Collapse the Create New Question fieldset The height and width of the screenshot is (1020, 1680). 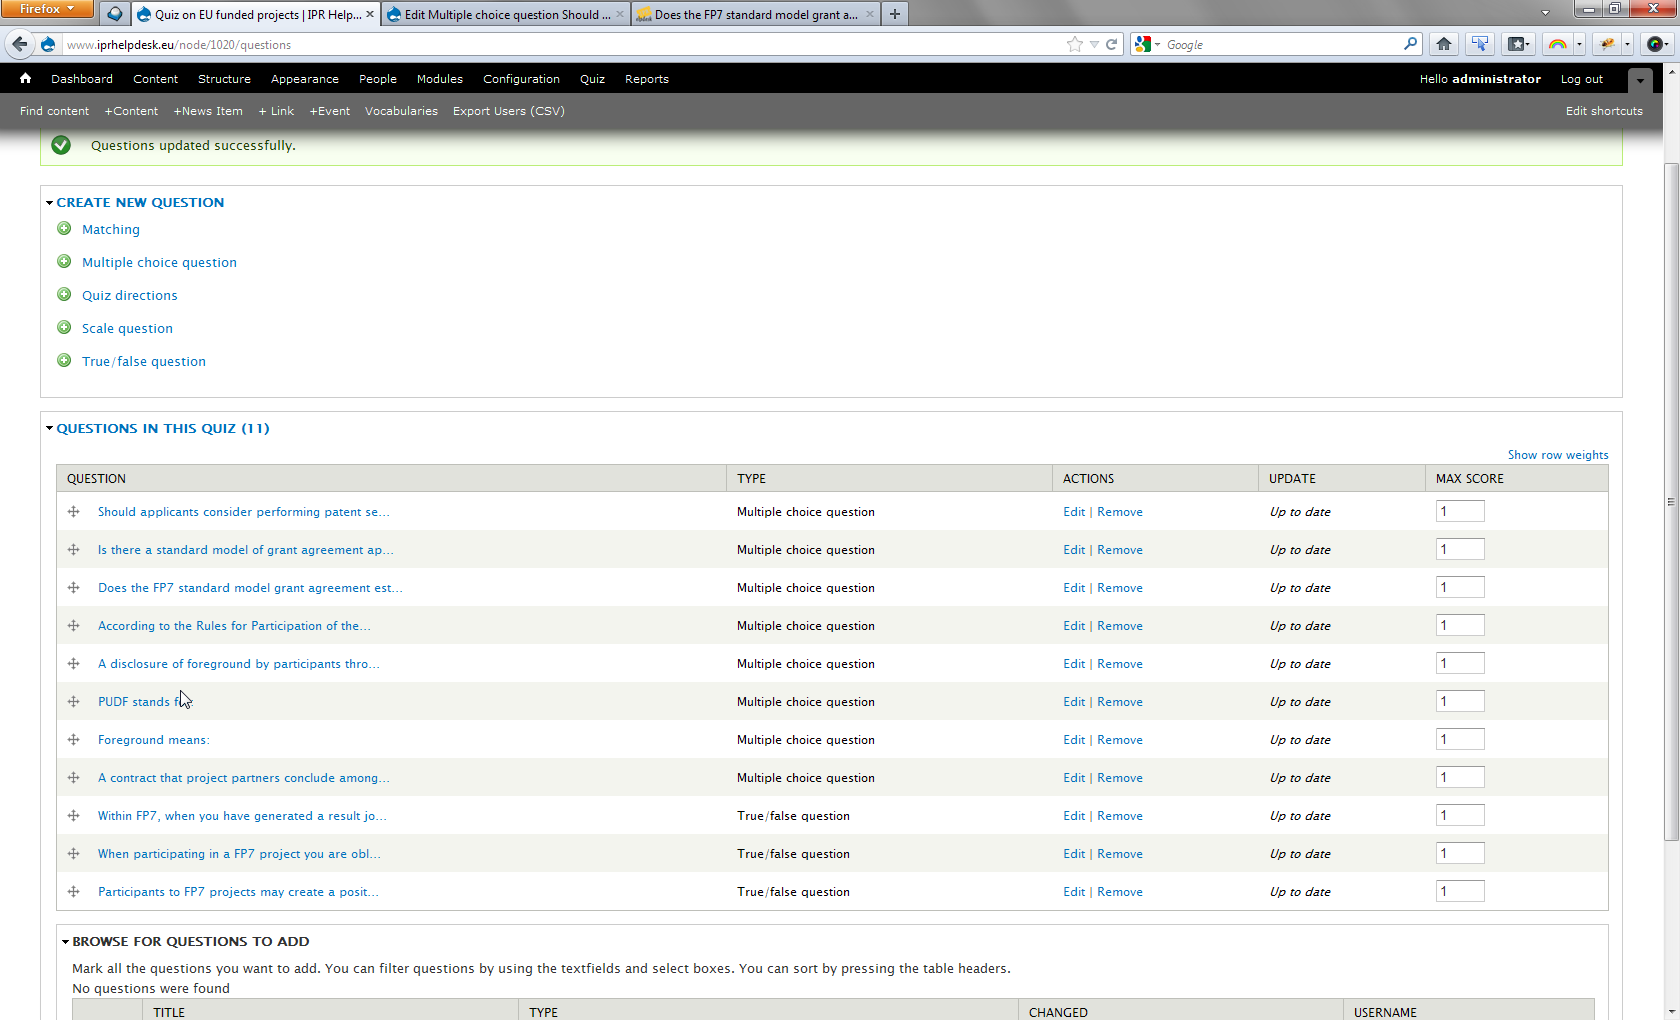[x=139, y=202]
